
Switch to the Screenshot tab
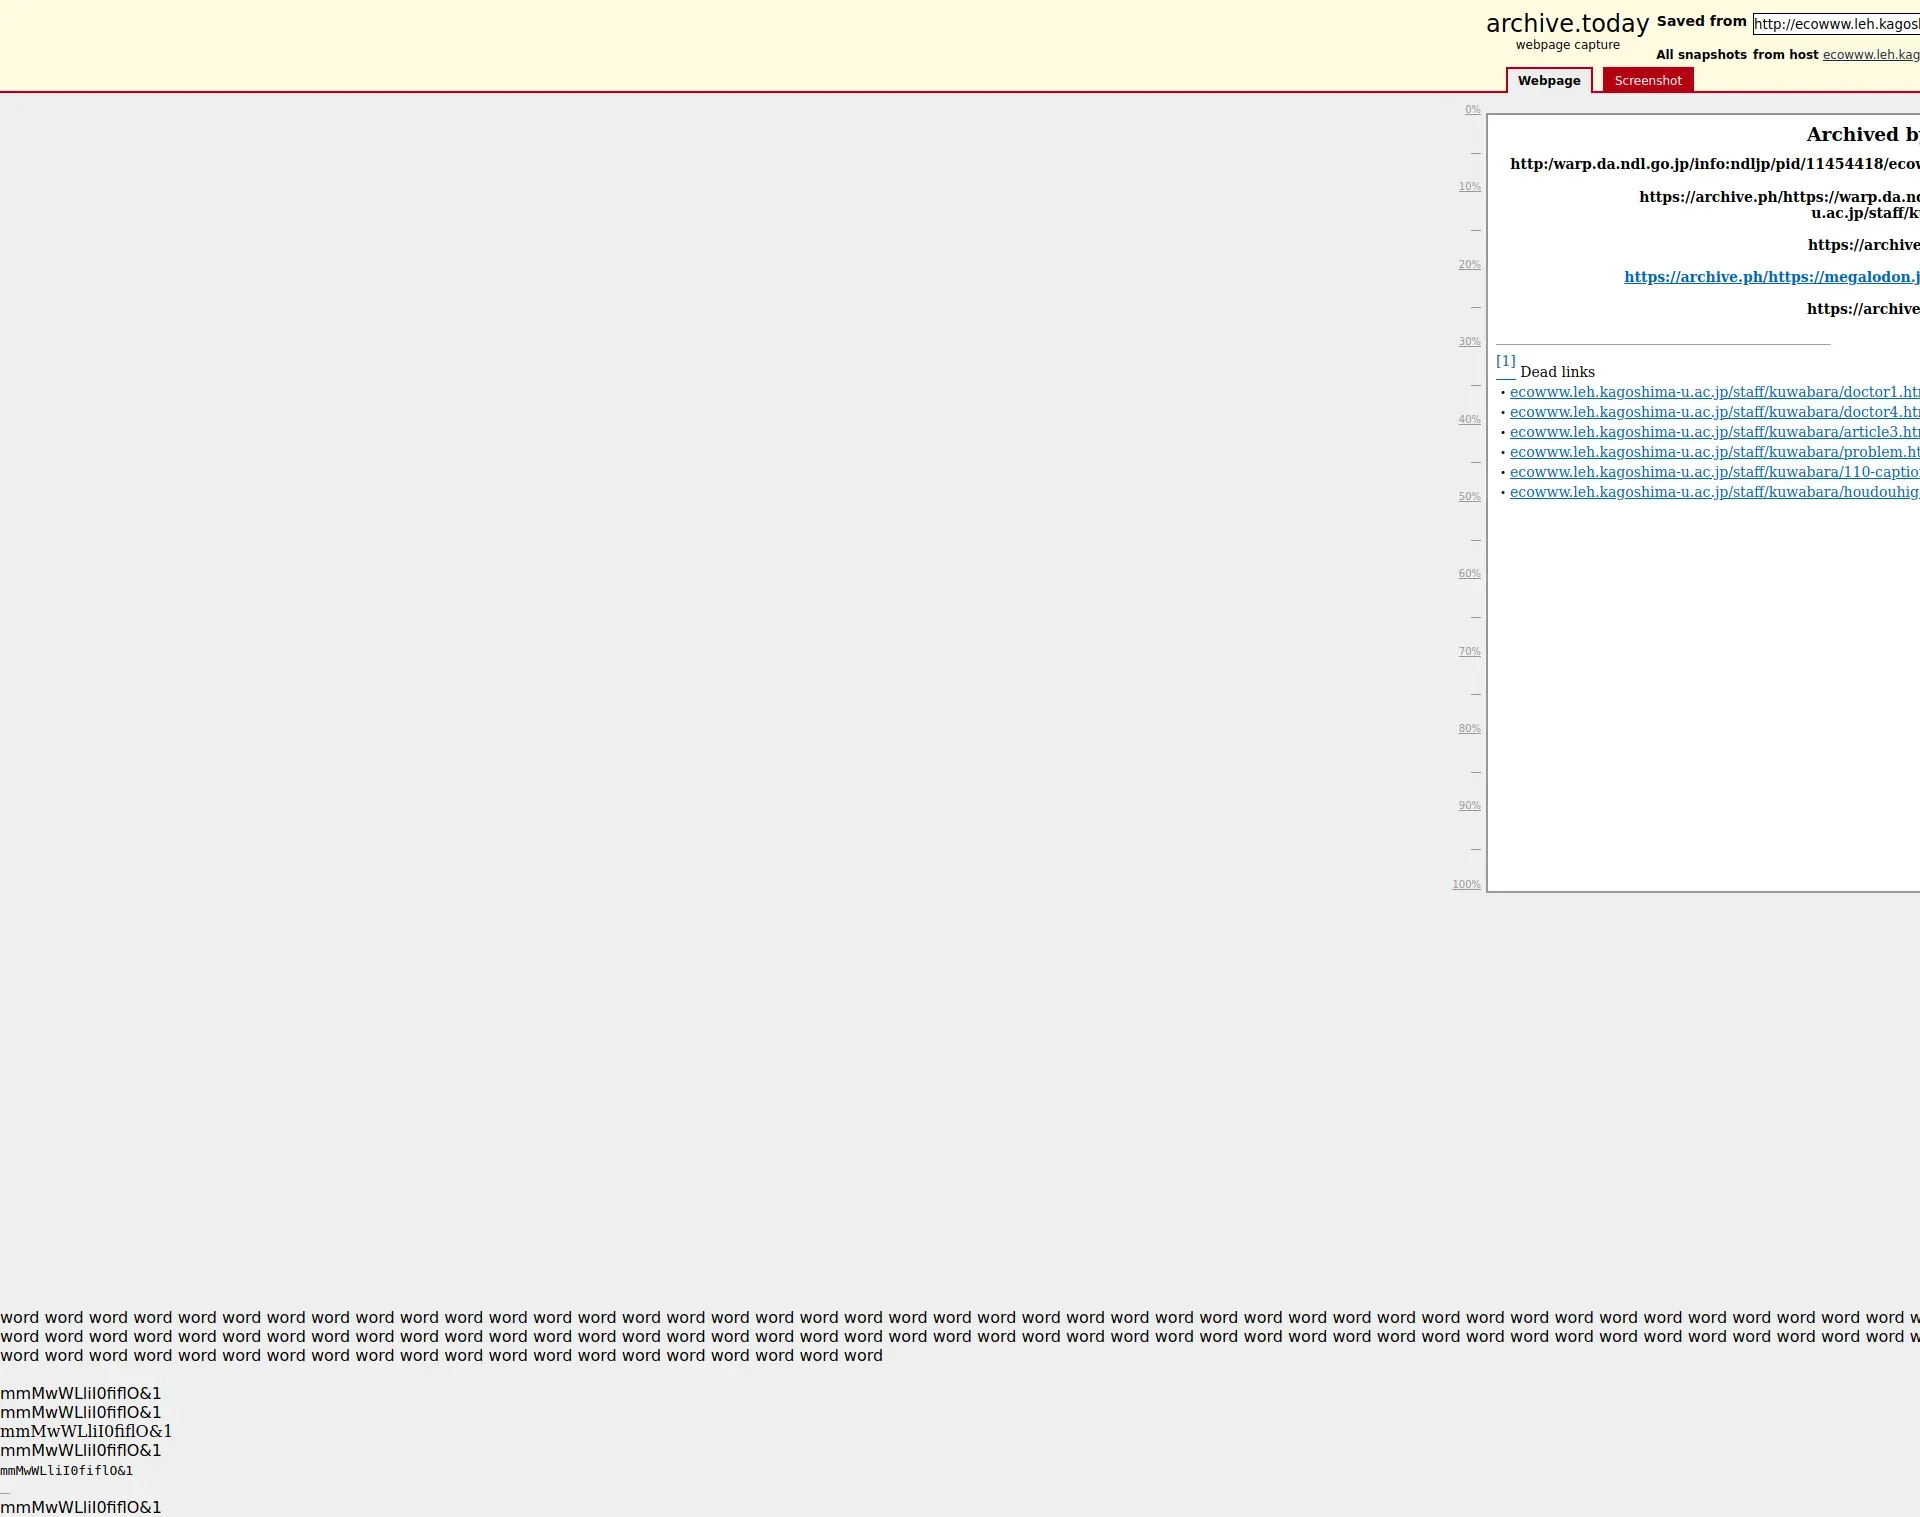(1647, 81)
